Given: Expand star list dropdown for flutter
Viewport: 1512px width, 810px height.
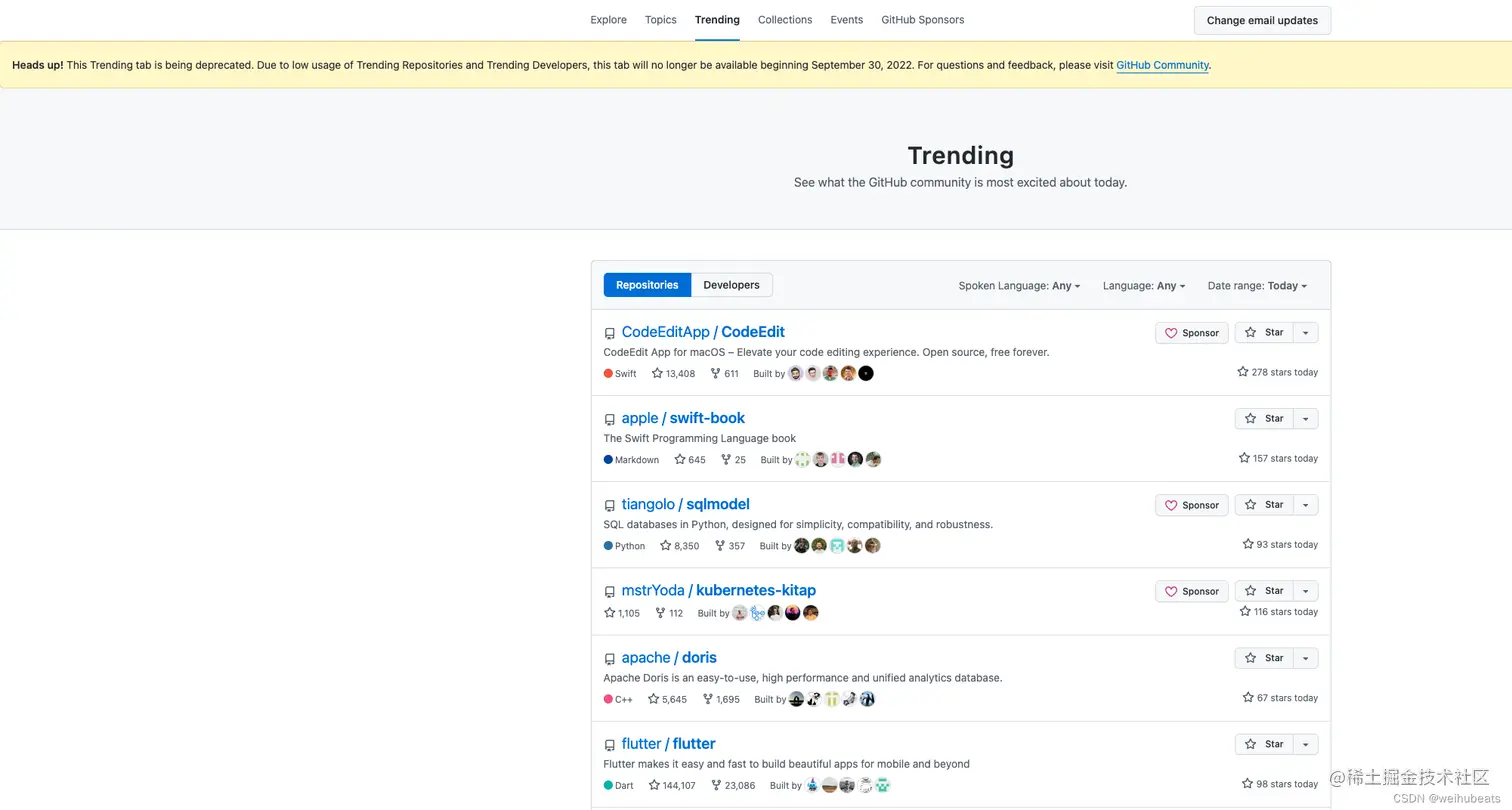Looking at the screenshot, I should pos(1306,744).
